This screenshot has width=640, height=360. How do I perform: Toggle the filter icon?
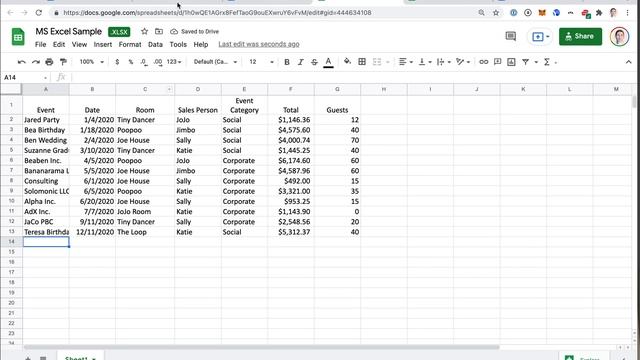pos(526,62)
